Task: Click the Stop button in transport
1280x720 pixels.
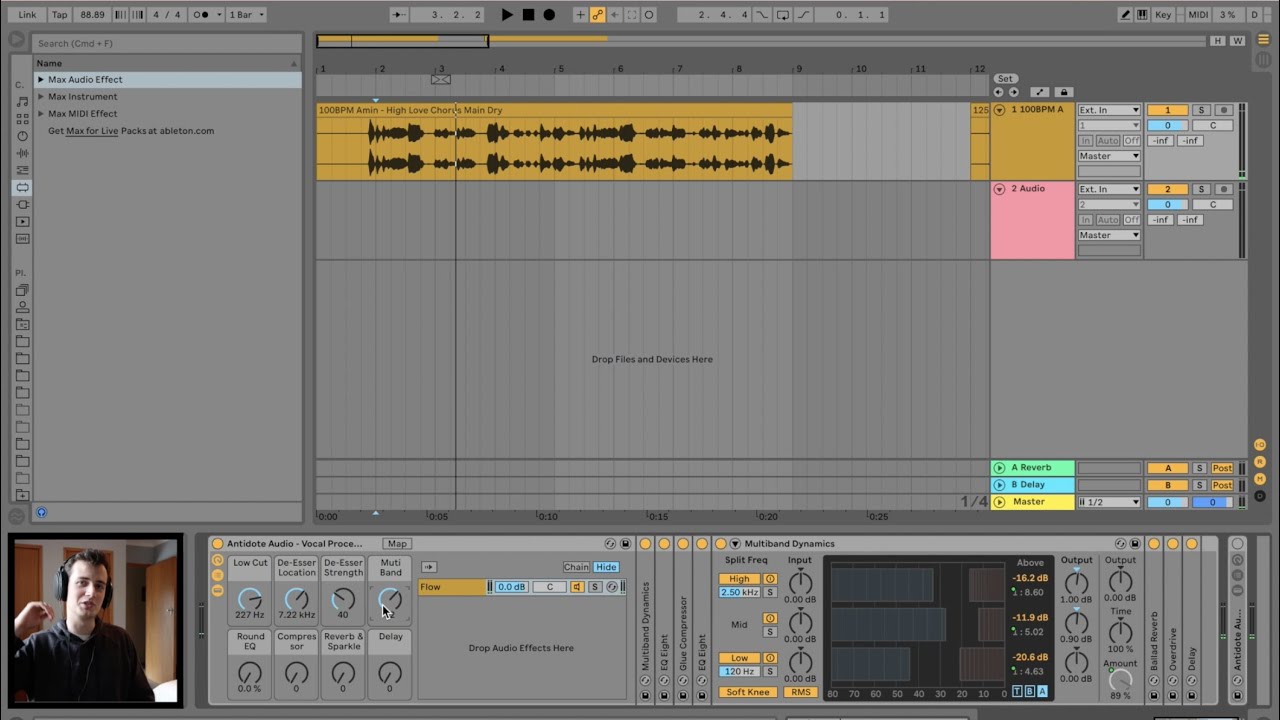Action: click(528, 15)
